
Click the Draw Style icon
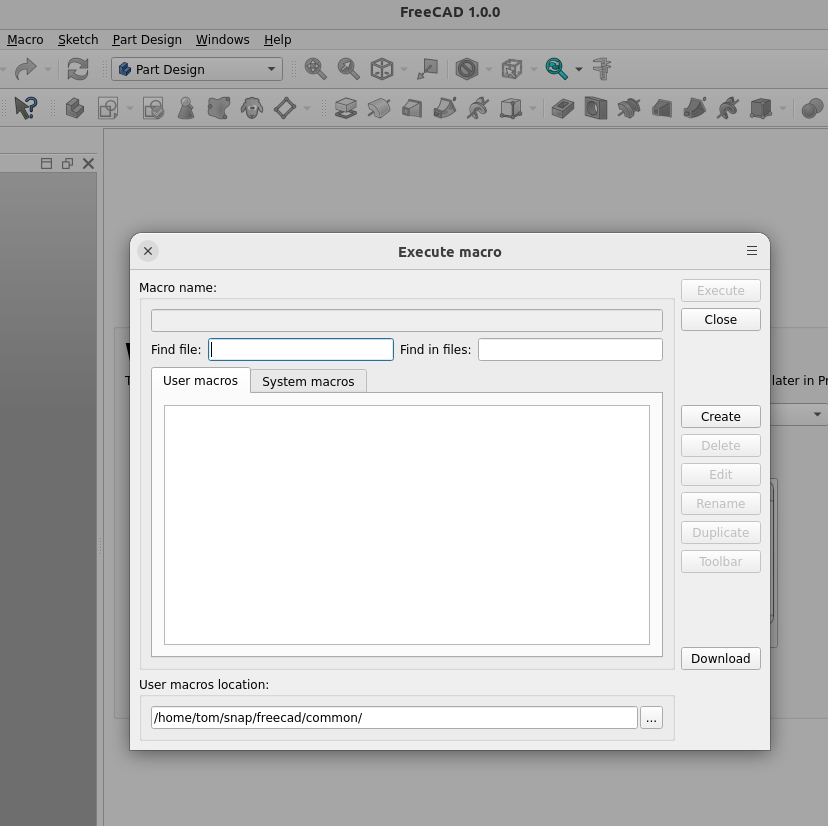pos(466,69)
